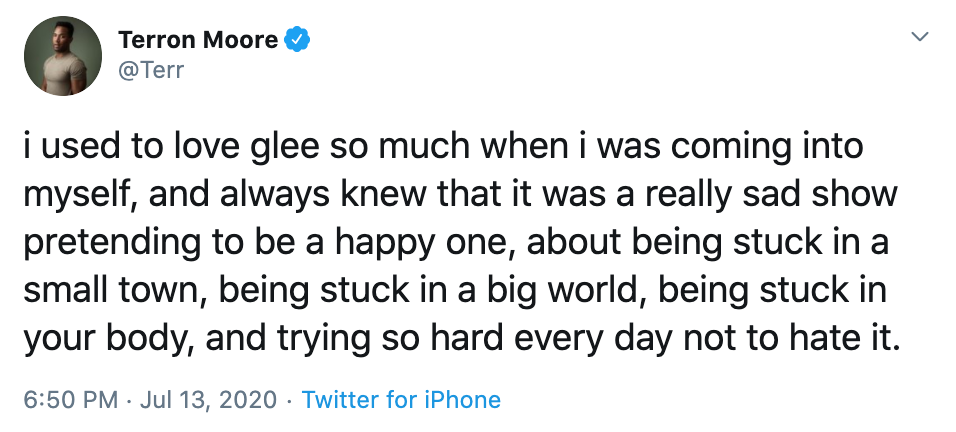Image resolution: width=956 pixels, height=432 pixels.
Task: Click the word "glee" in the tweet
Action: click(x=282, y=149)
